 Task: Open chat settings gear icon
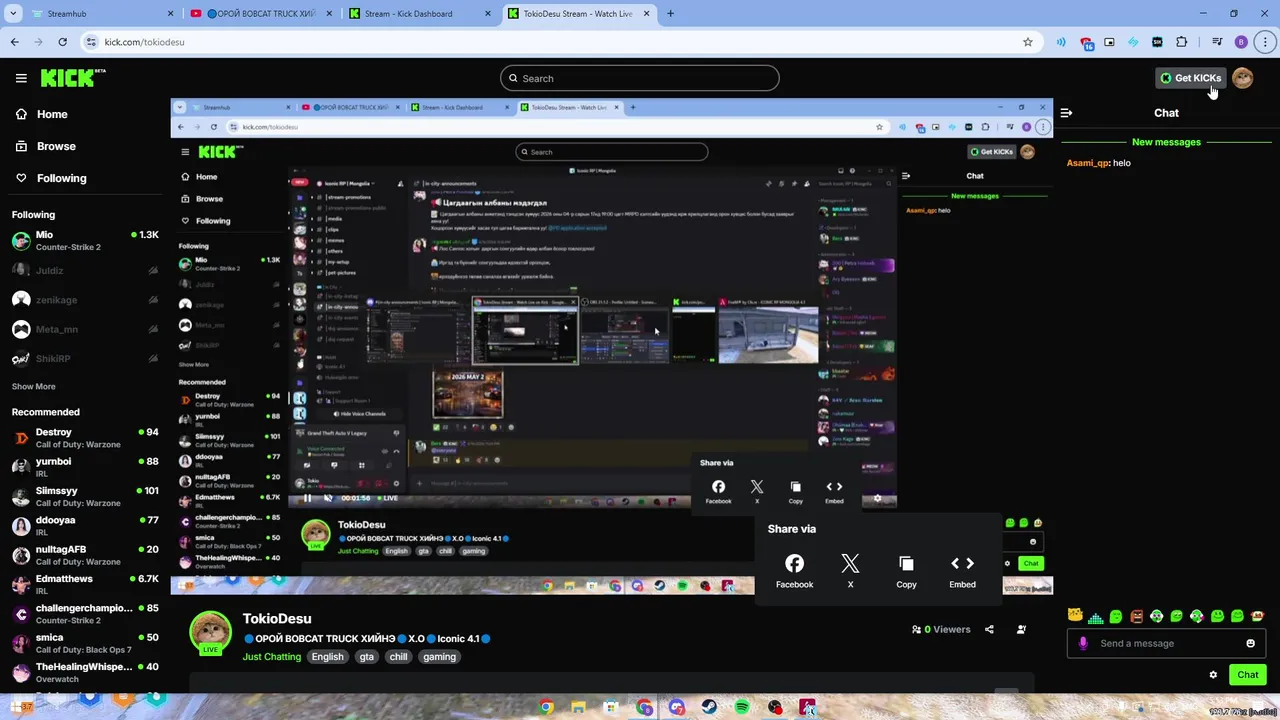[x=1213, y=675]
